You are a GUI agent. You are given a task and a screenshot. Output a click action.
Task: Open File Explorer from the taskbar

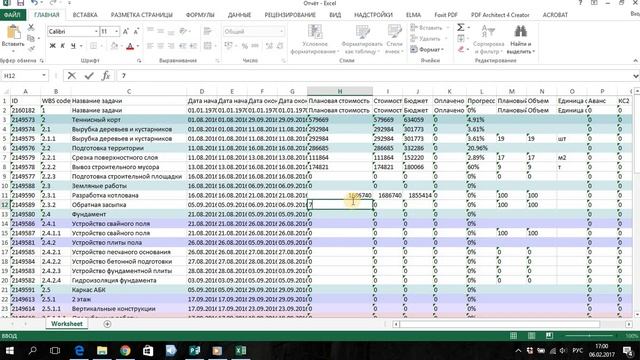[x=102, y=351]
